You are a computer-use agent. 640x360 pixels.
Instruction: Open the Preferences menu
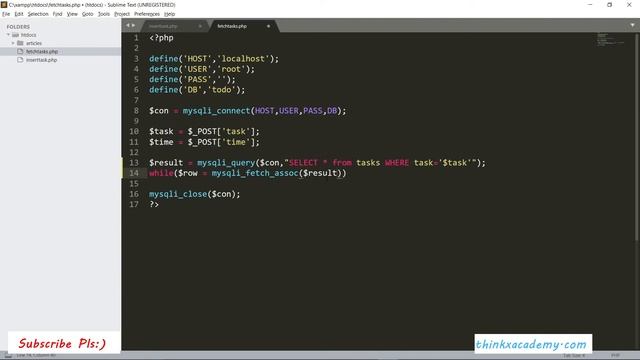(x=147, y=14)
